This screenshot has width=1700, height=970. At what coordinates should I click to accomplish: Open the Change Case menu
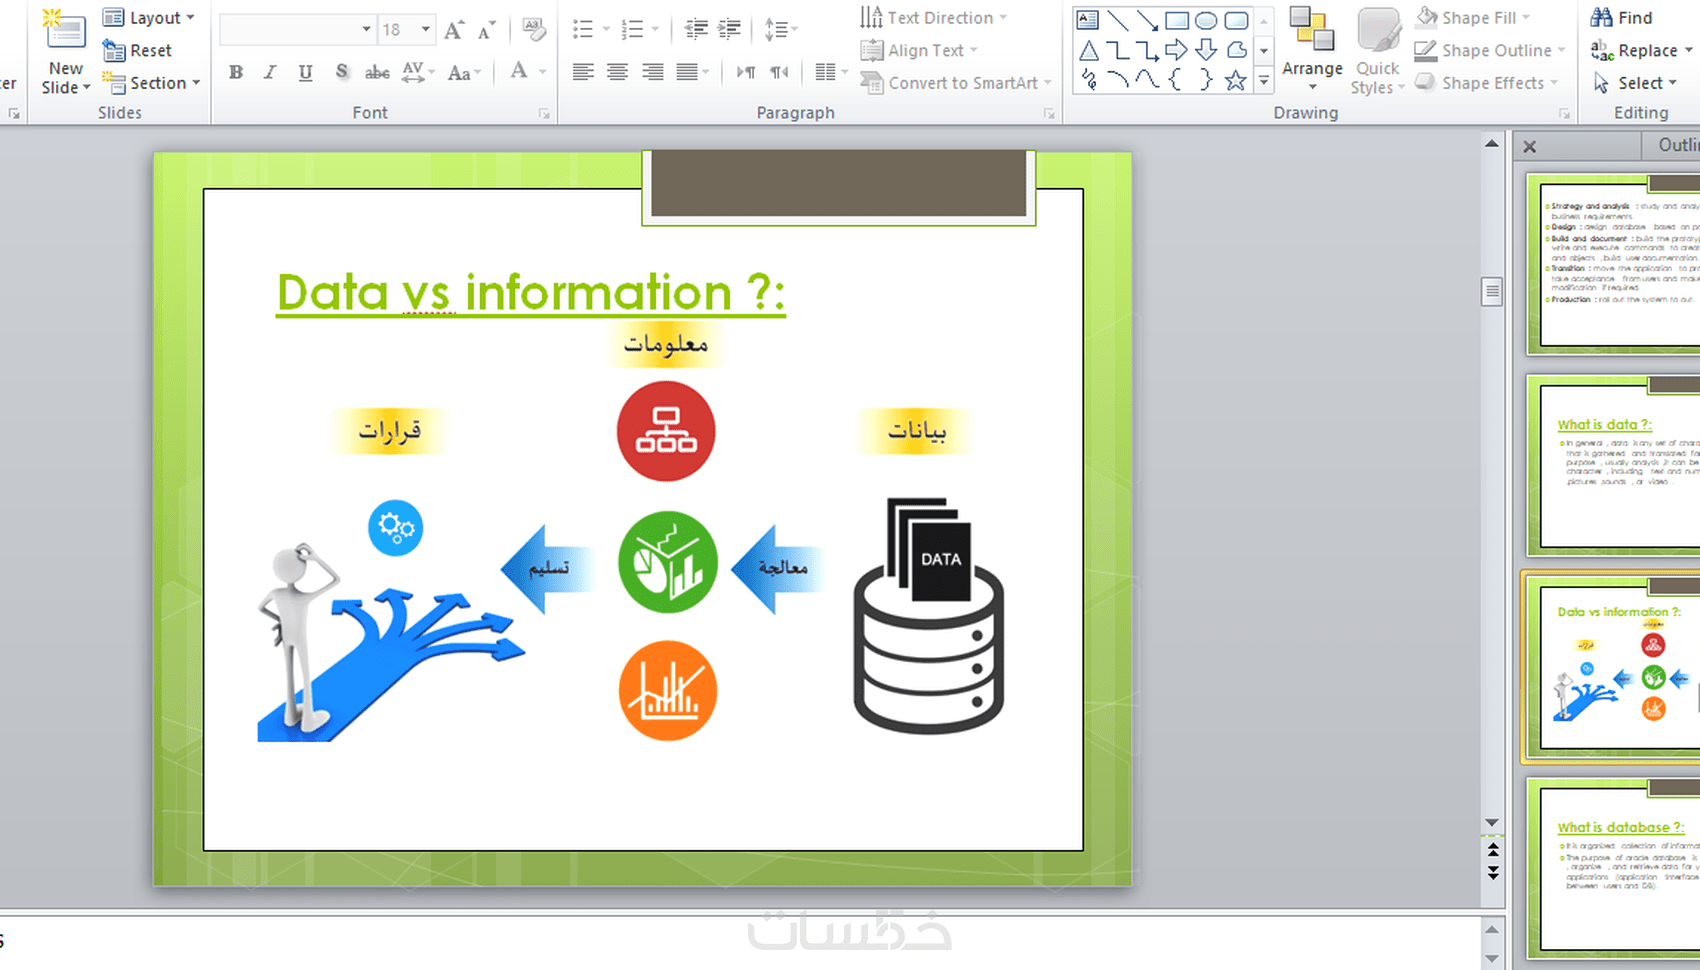pyautogui.click(x=464, y=72)
